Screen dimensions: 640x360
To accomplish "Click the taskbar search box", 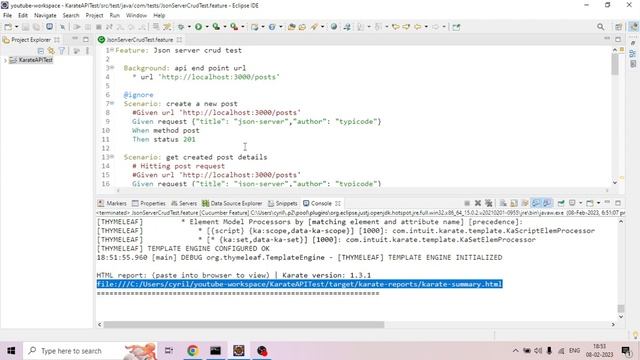I will 89,351.
